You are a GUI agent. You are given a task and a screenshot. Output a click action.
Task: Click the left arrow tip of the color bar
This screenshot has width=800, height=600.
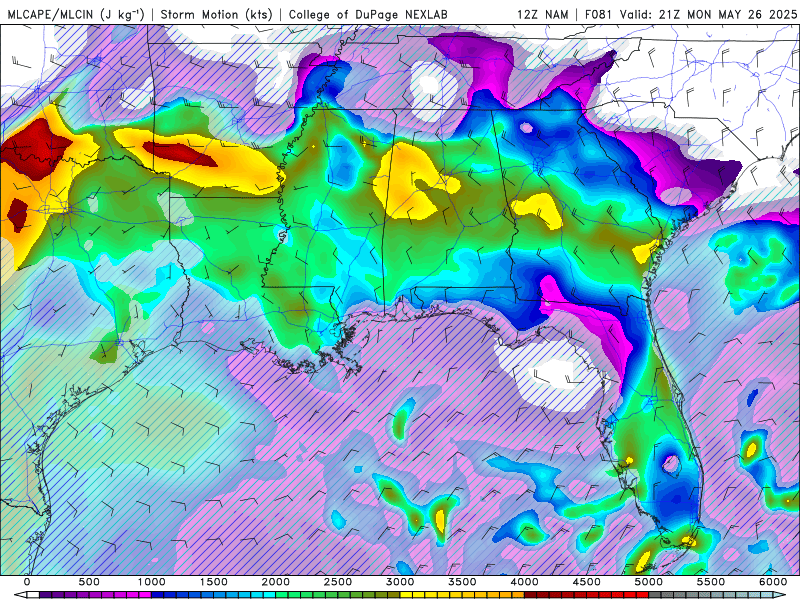[19, 595]
